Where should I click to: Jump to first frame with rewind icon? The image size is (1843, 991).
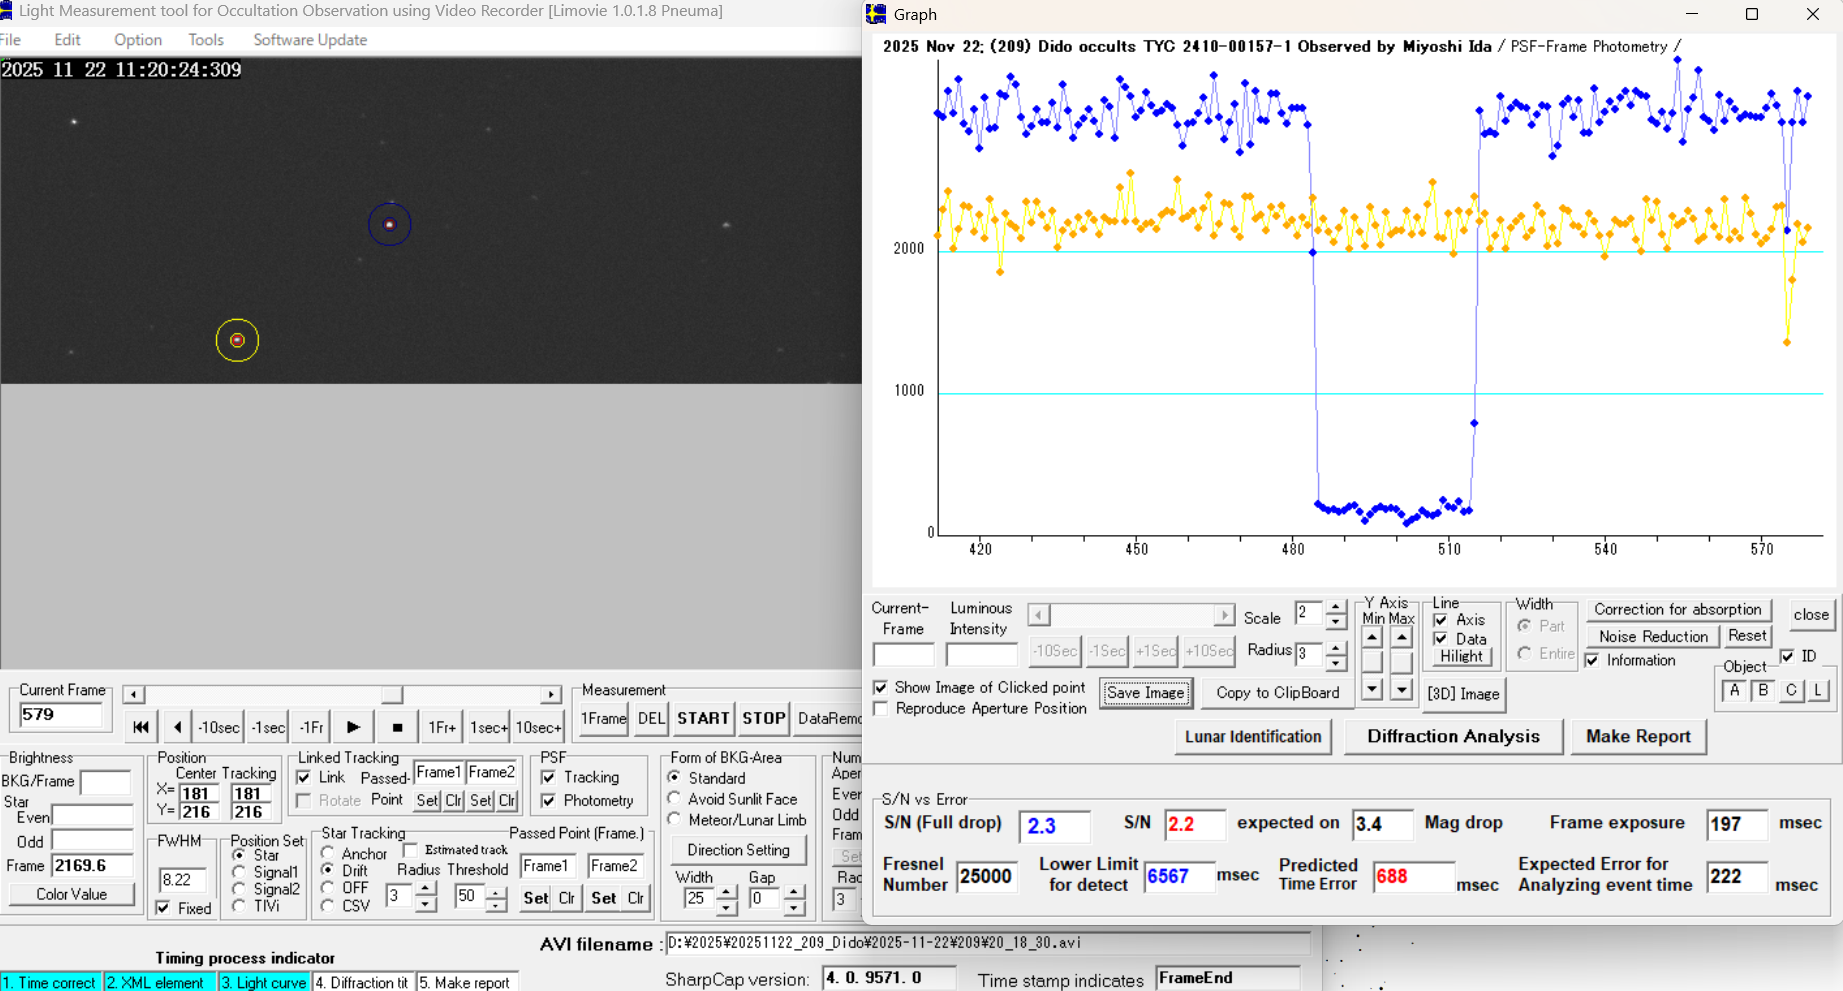tap(140, 727)
